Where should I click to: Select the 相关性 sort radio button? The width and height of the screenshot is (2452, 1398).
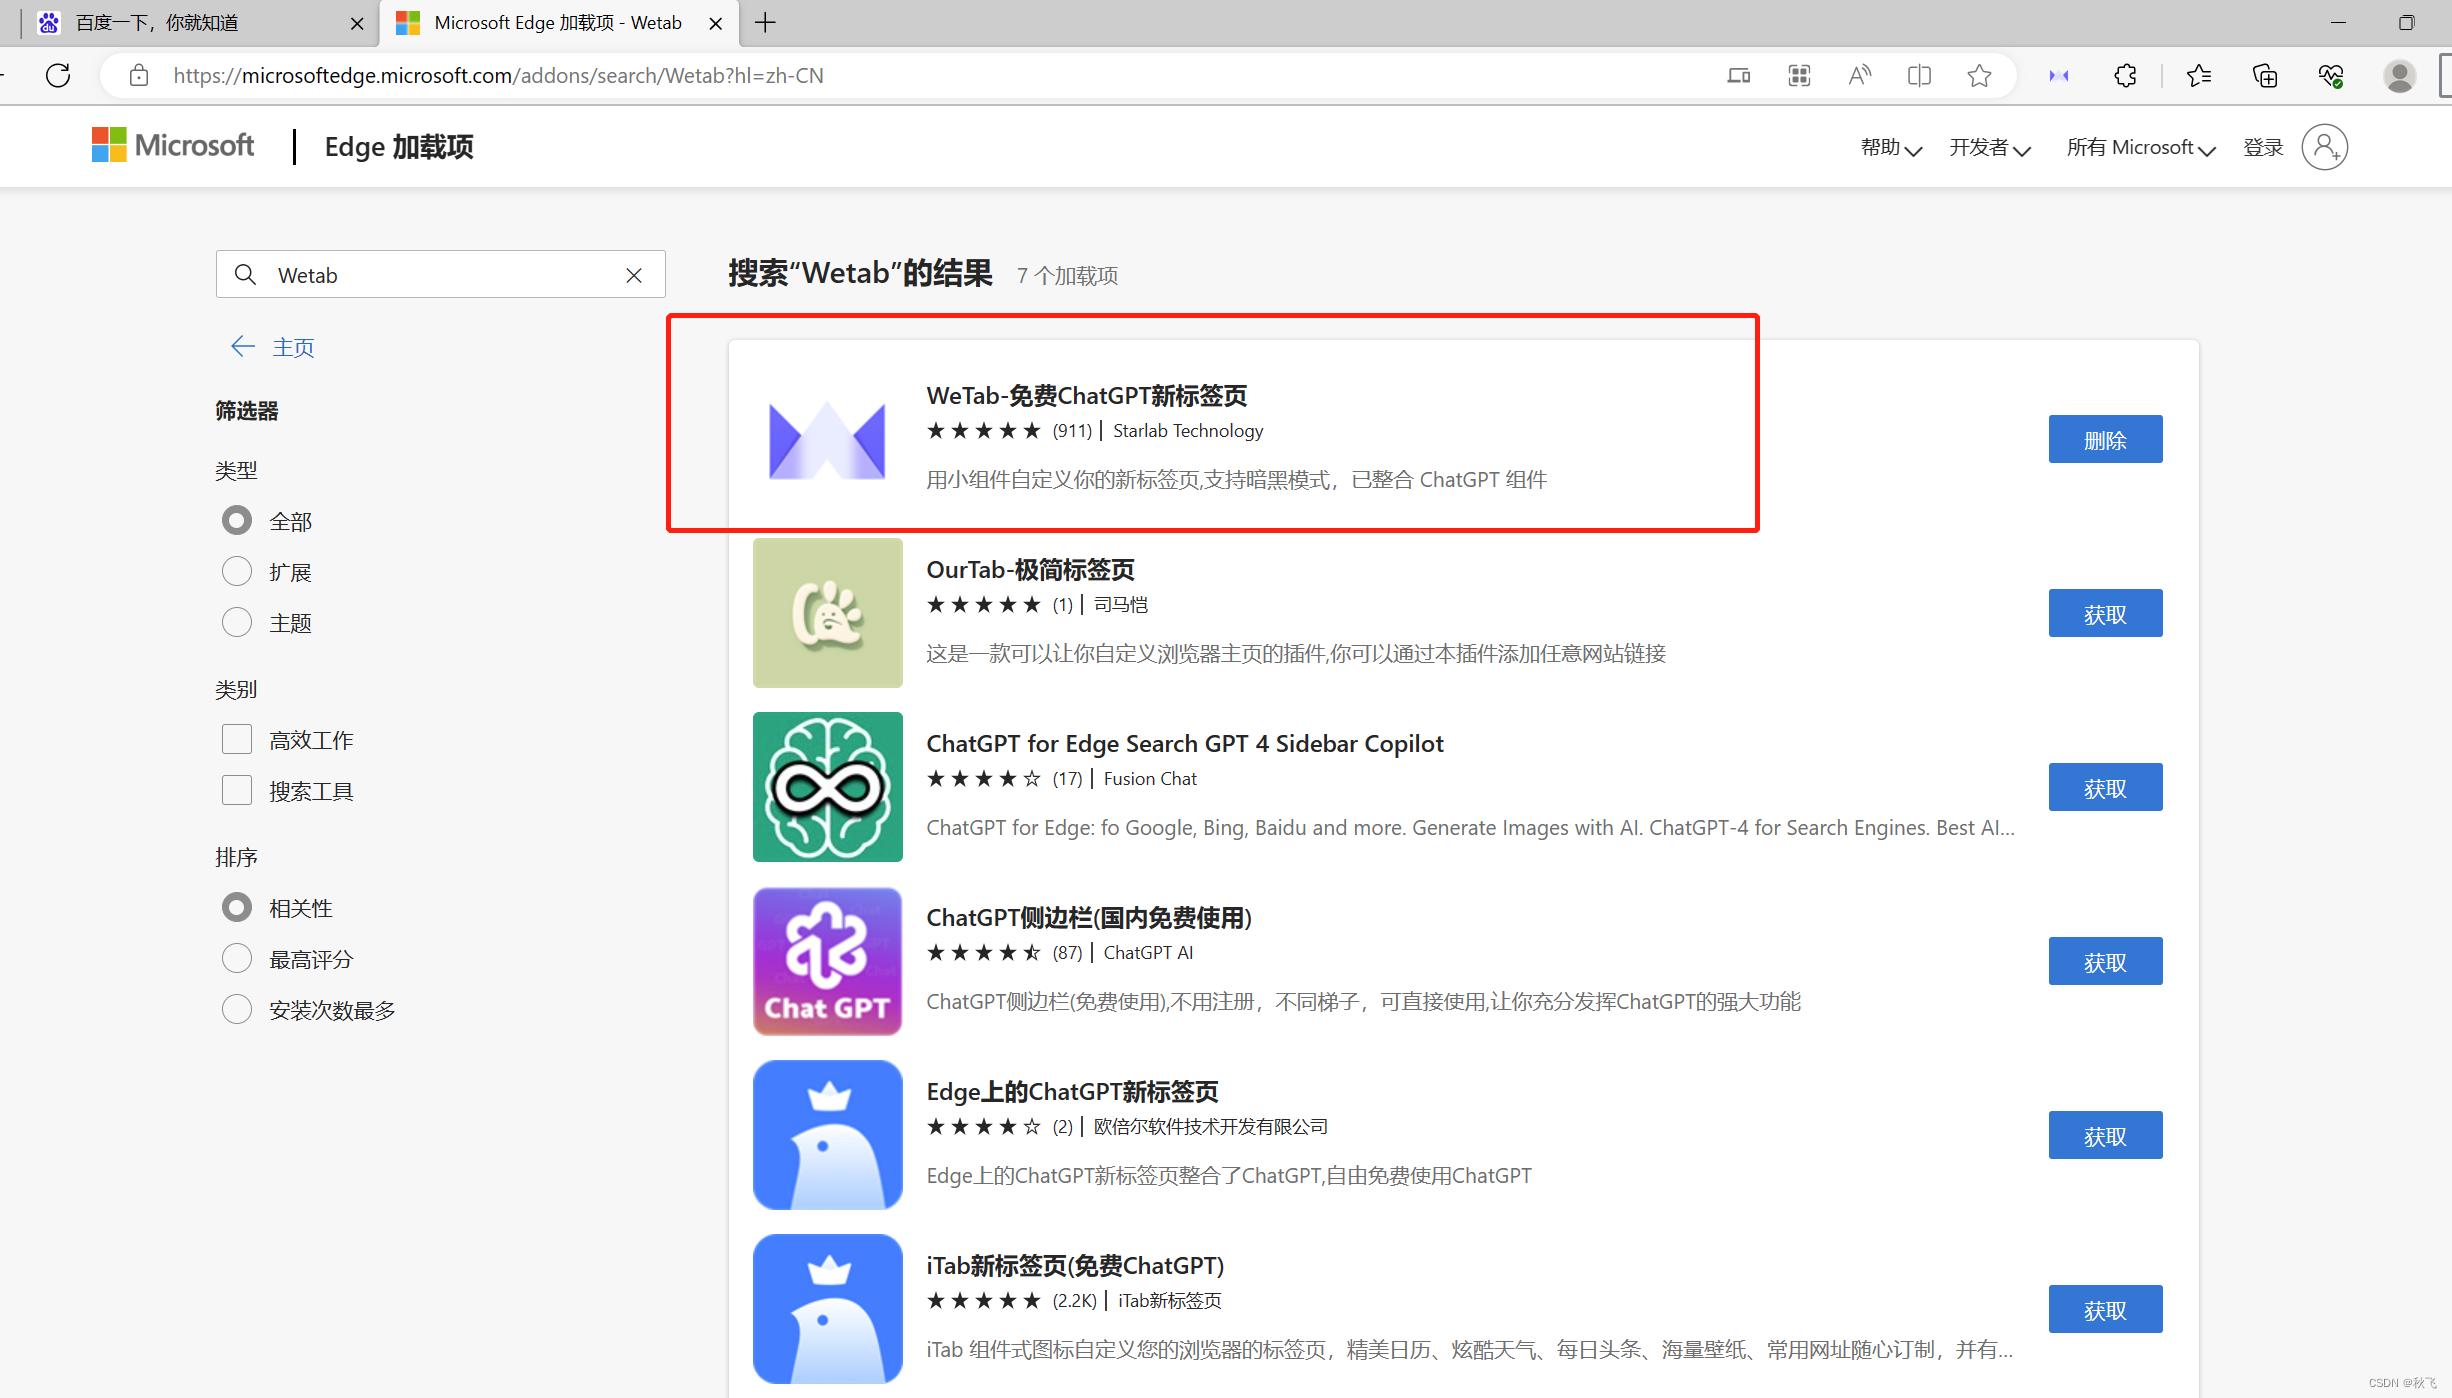(x=237, y=907)
